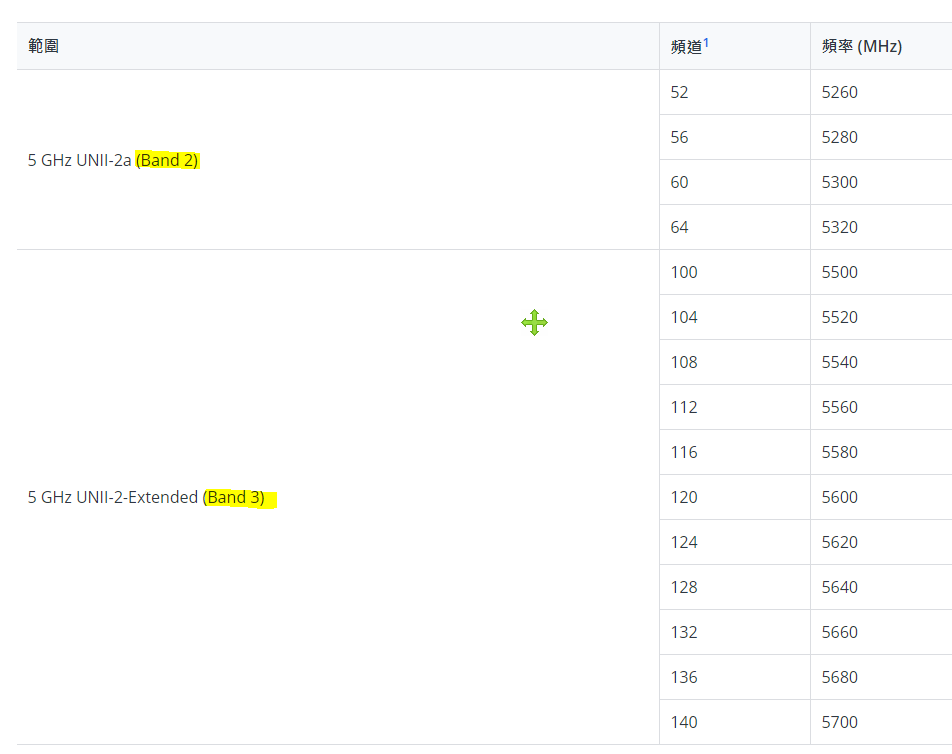The image size is (952, 754).
Task: Select channel 60 cell
Action: tap(735, 182)
